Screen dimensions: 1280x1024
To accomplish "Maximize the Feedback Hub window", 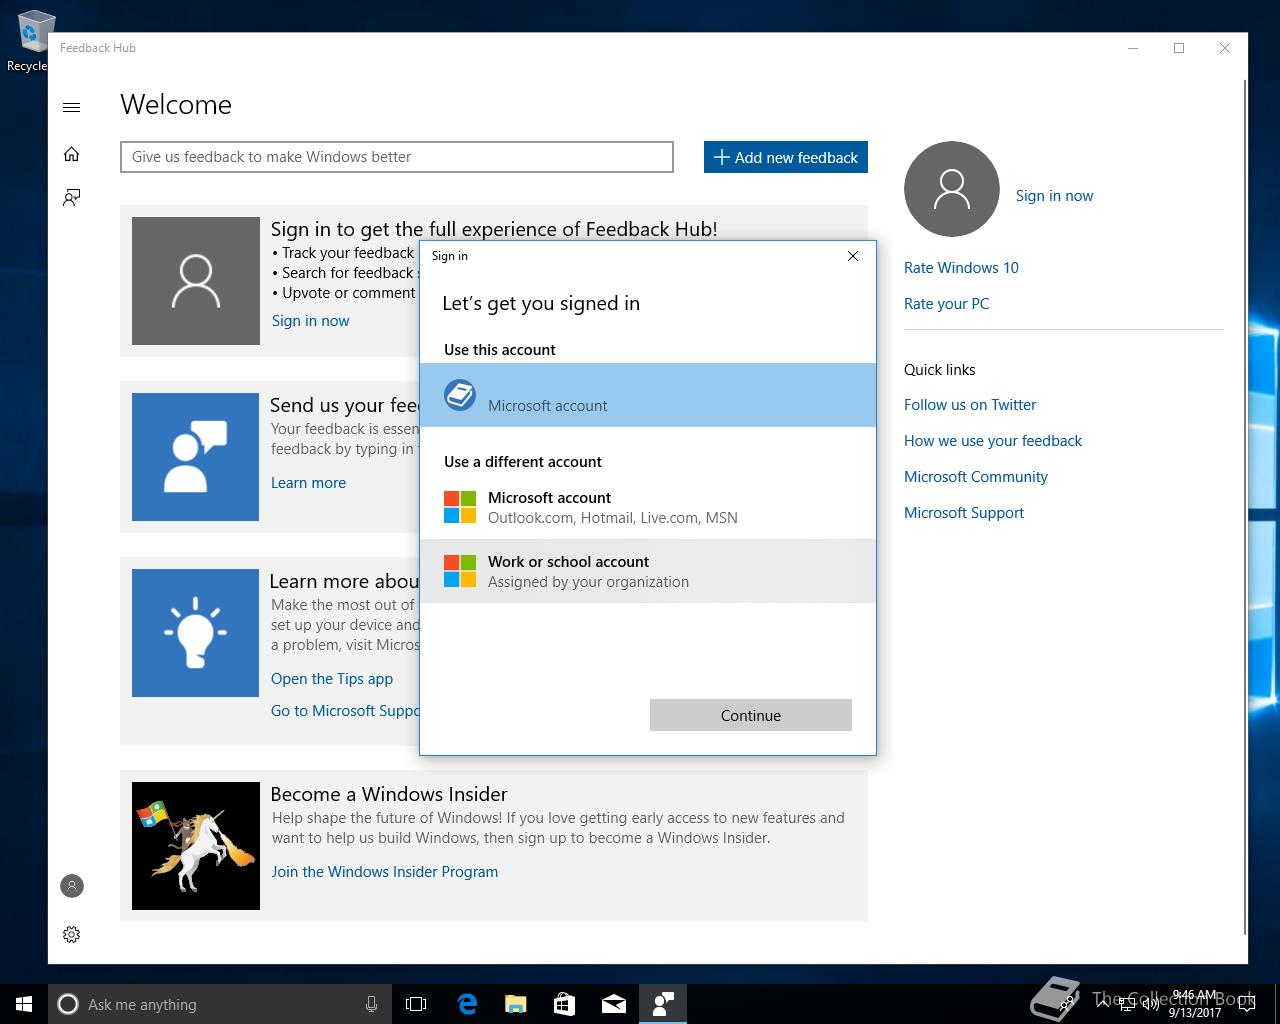I will (1179, 48).
